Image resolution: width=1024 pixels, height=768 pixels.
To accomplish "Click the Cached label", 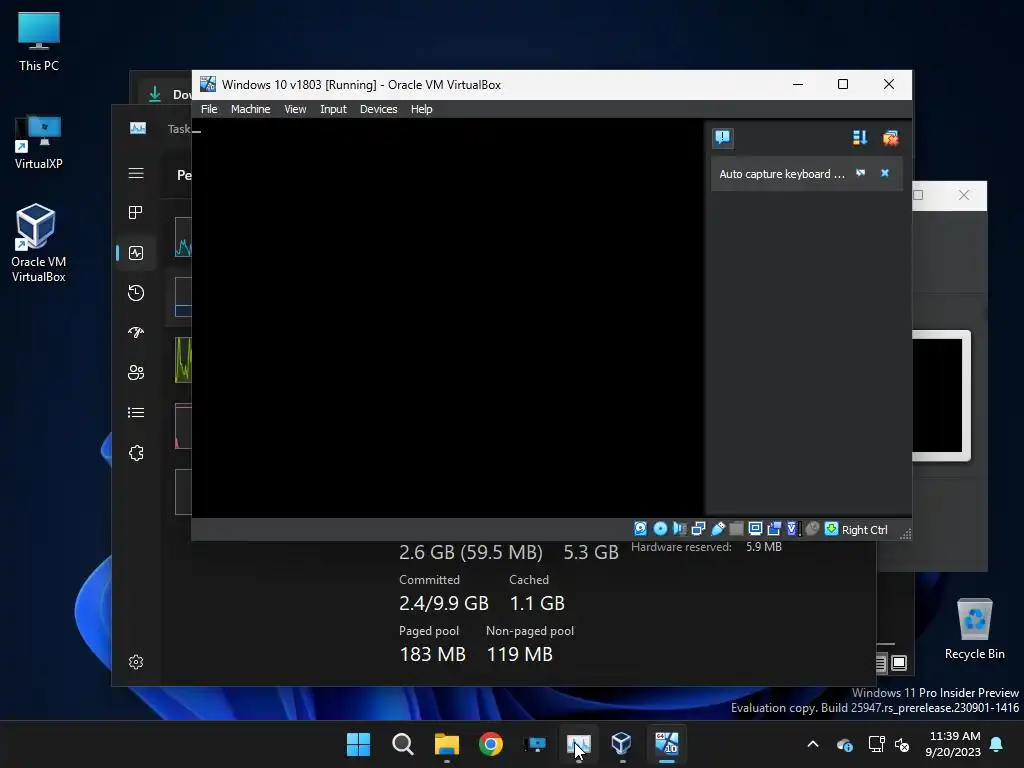I will pos(529,579).
